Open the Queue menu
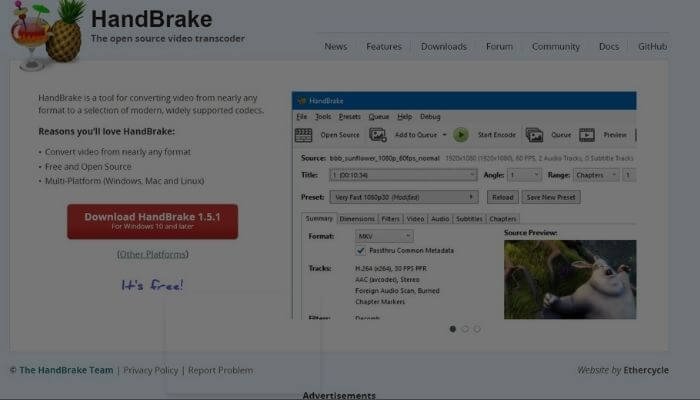Screen dimensions: 700x400 pos(379,117)
